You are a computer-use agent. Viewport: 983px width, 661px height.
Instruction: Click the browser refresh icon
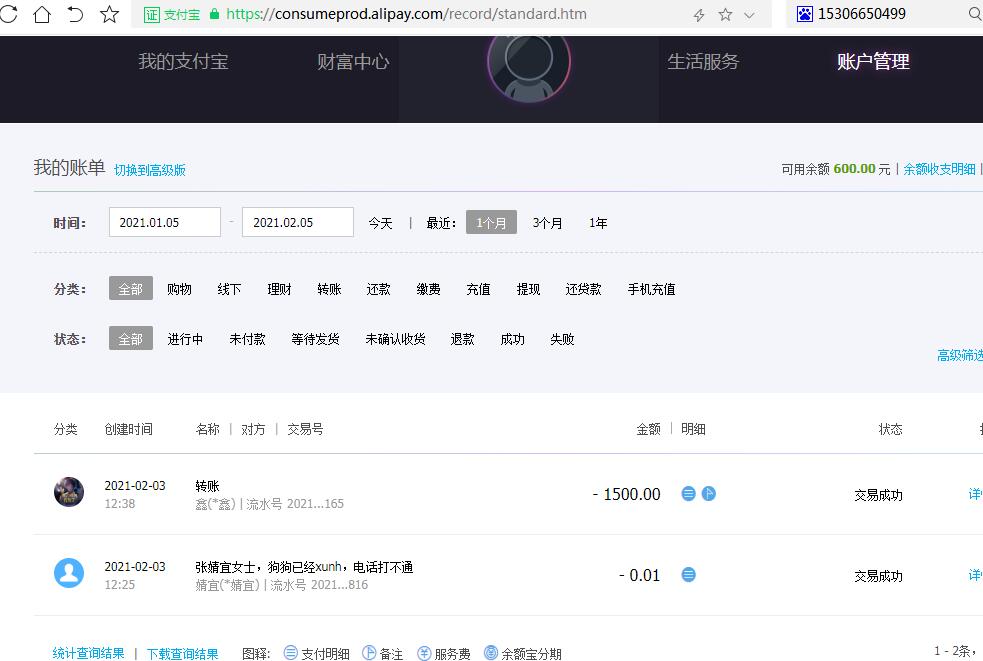click(8, 14)
